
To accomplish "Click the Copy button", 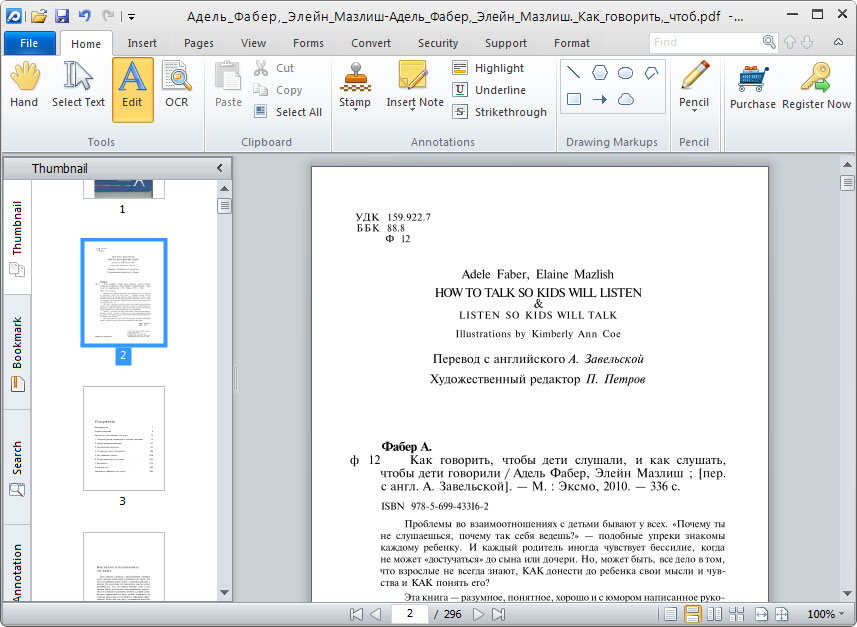I will 278,90.
